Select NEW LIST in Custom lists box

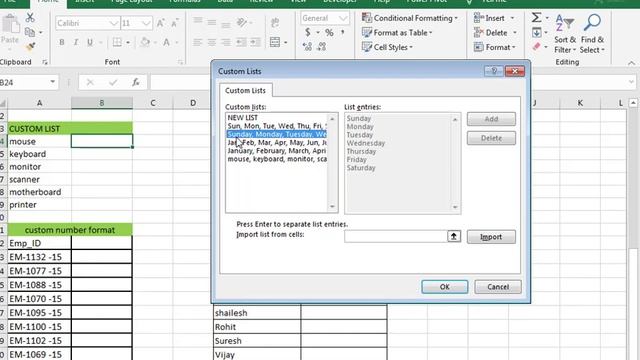tap(242, 118)
